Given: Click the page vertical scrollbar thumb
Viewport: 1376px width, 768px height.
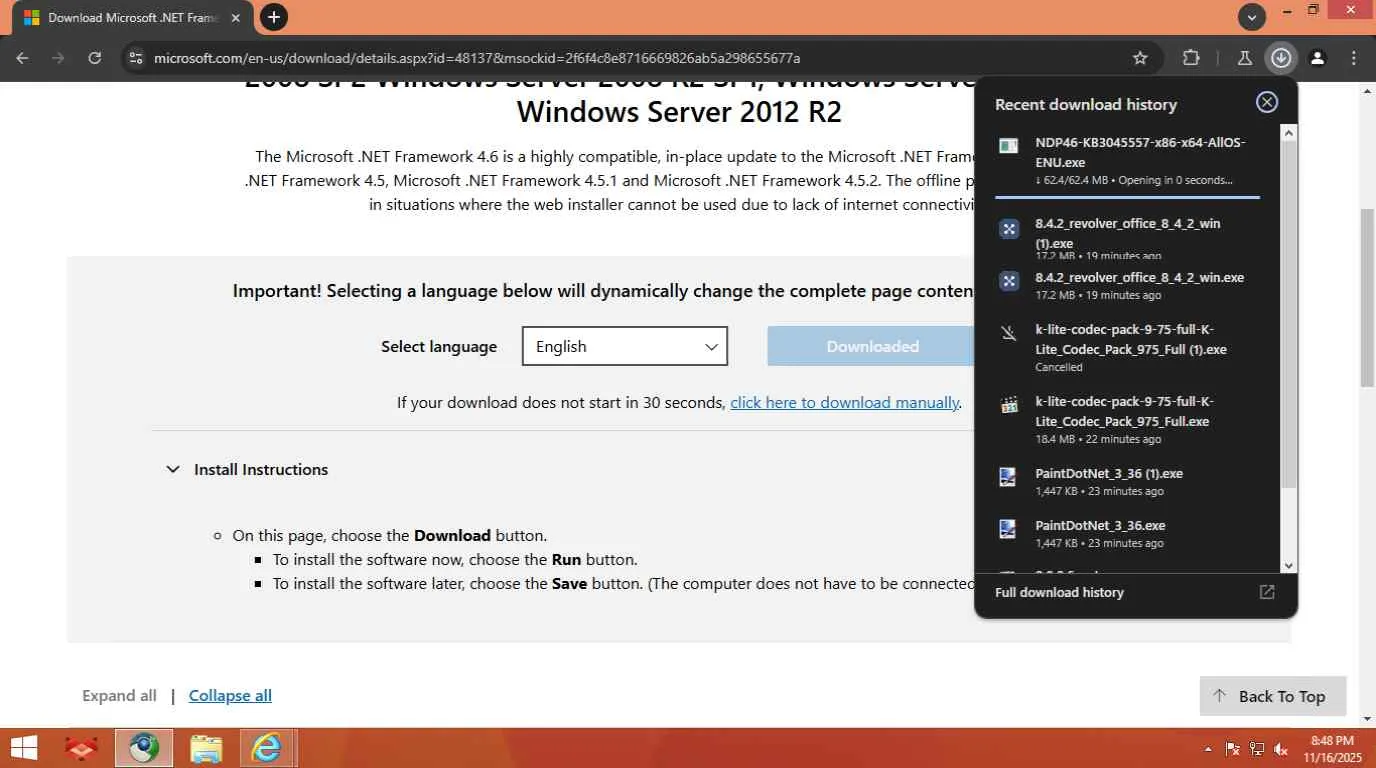Looking at the screenshot, I should (1368, 298).
